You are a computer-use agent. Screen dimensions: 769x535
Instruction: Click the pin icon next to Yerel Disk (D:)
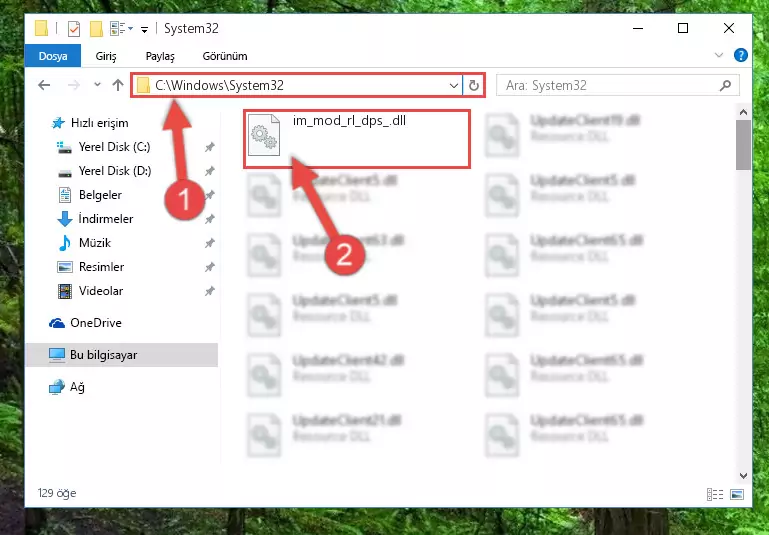(x=209, y=171)
